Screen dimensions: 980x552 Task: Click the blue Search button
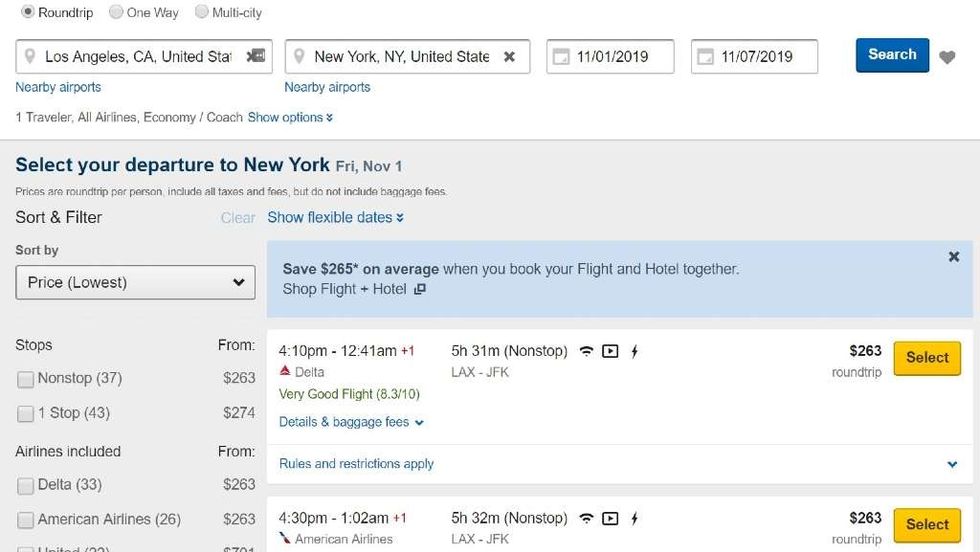[892, 55]
